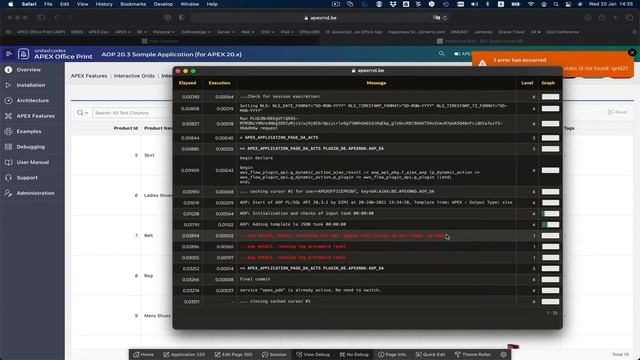640x360 pixels.
Task: Sort debug table by Elapsed column header
Action: pos(187,83)
